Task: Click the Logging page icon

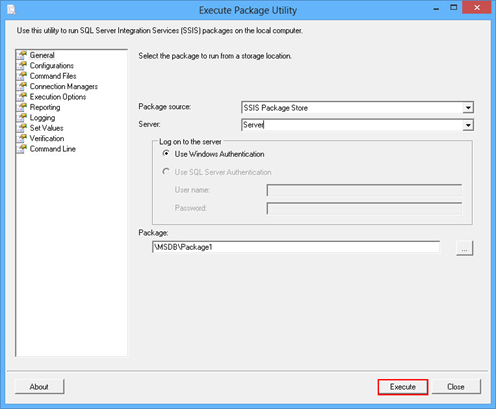Action: (22, 117)
